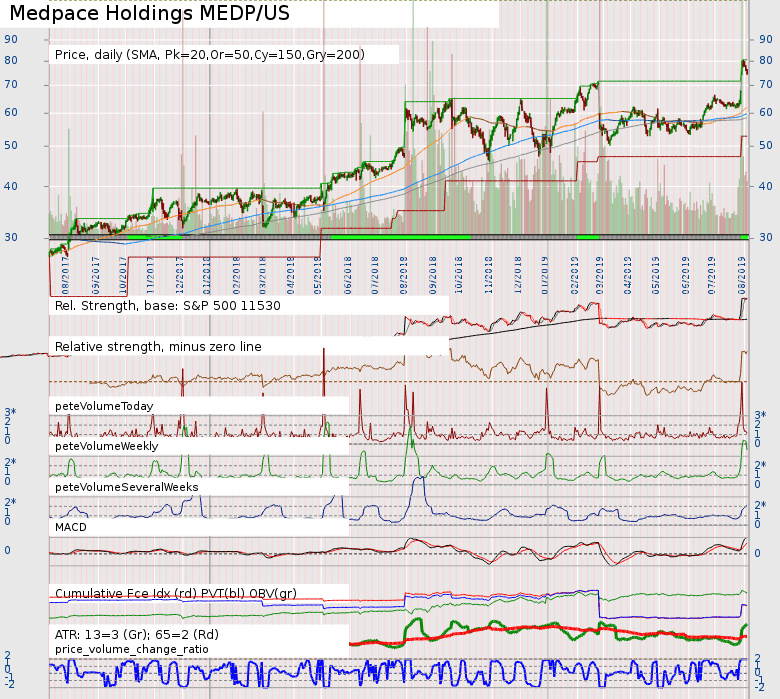Click the "03/2019" date label
This screenshot has height=699, width=780.
599,275
